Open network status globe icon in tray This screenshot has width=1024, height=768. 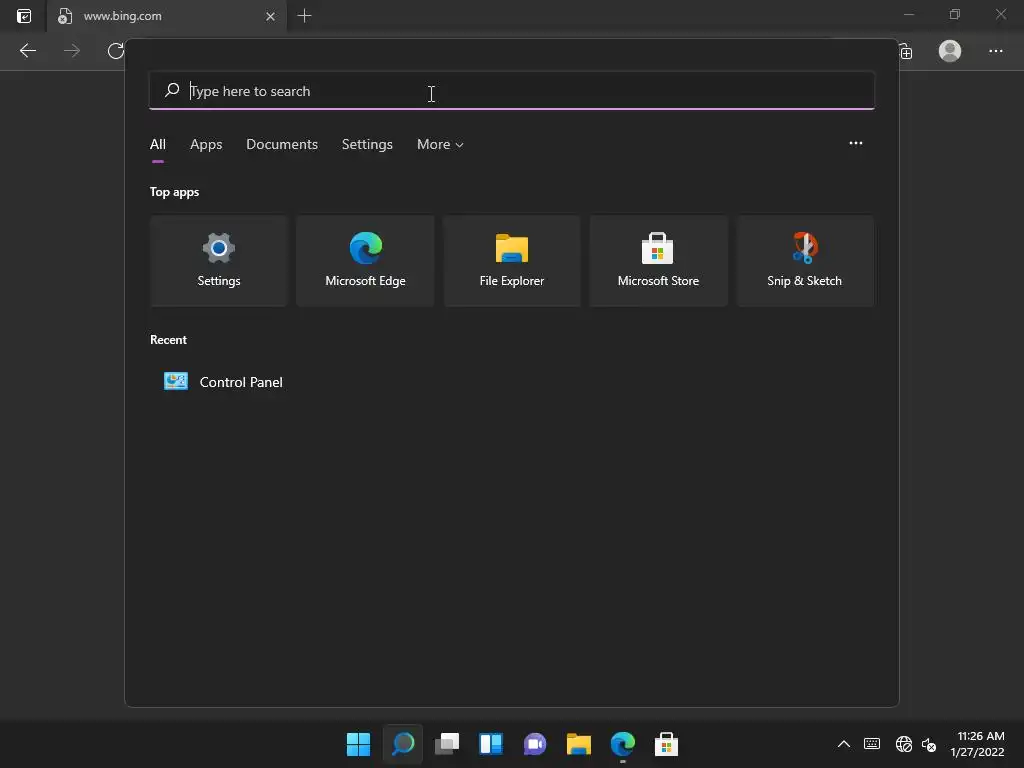click(x=904, y=744)
